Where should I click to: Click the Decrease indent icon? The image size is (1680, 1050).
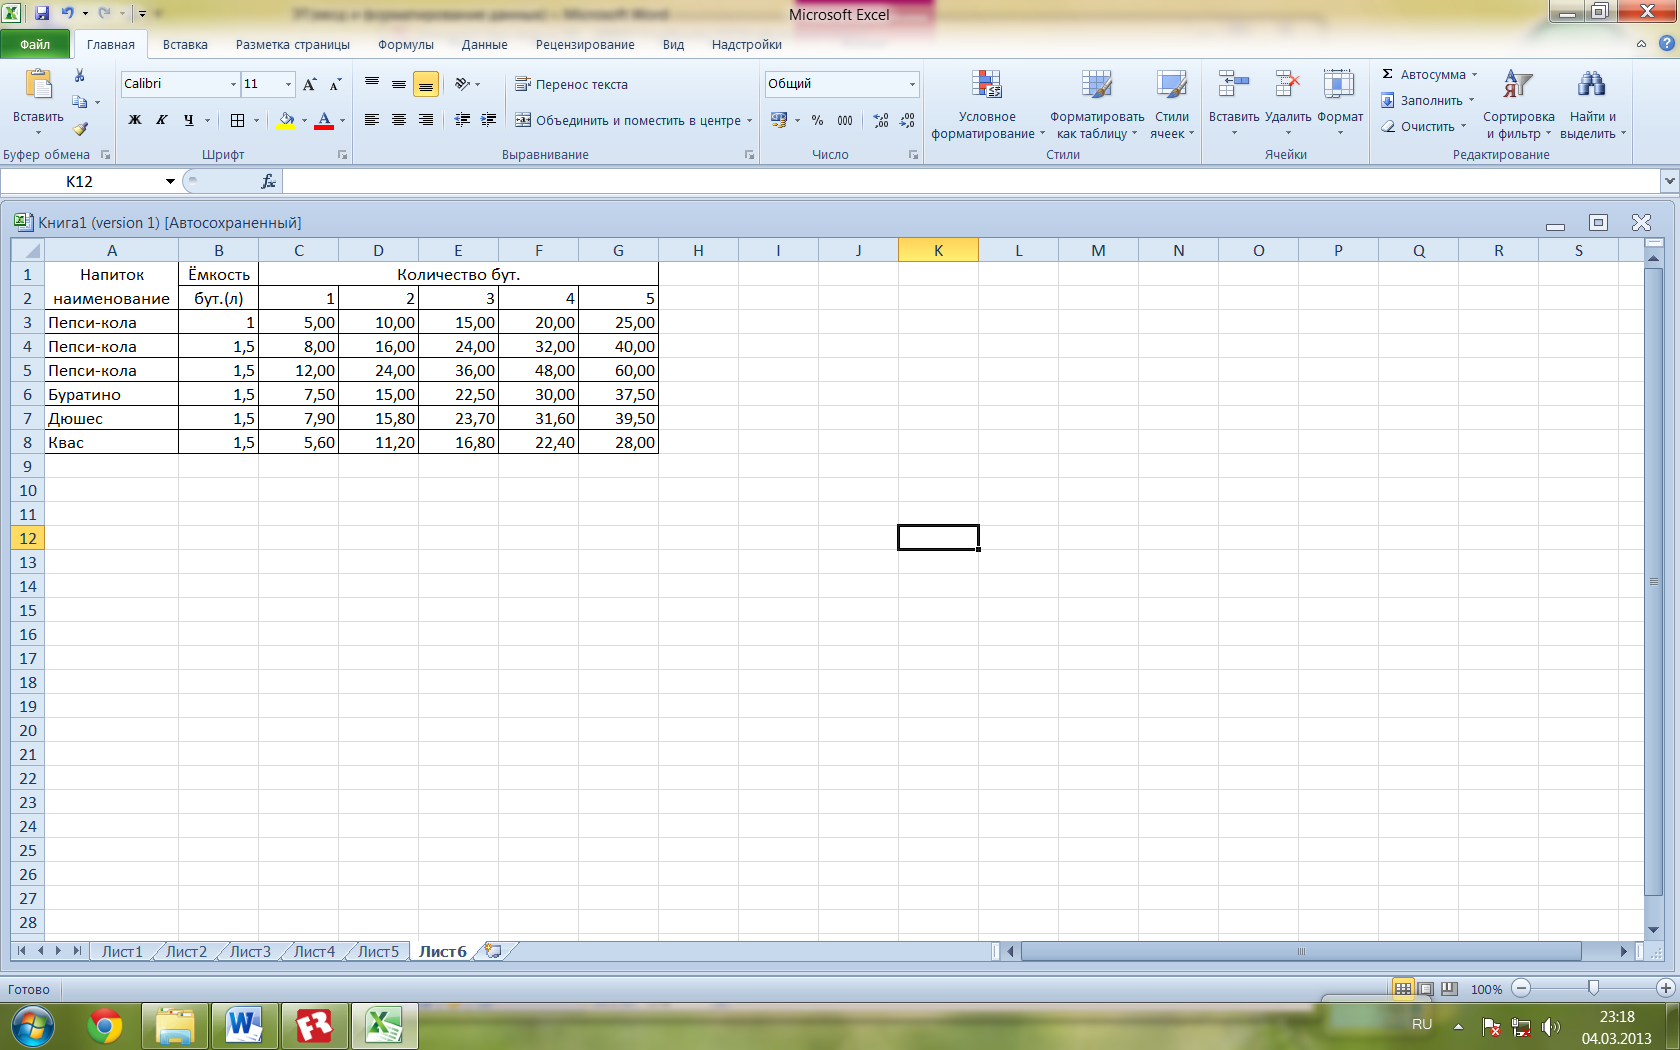point(462,120)
